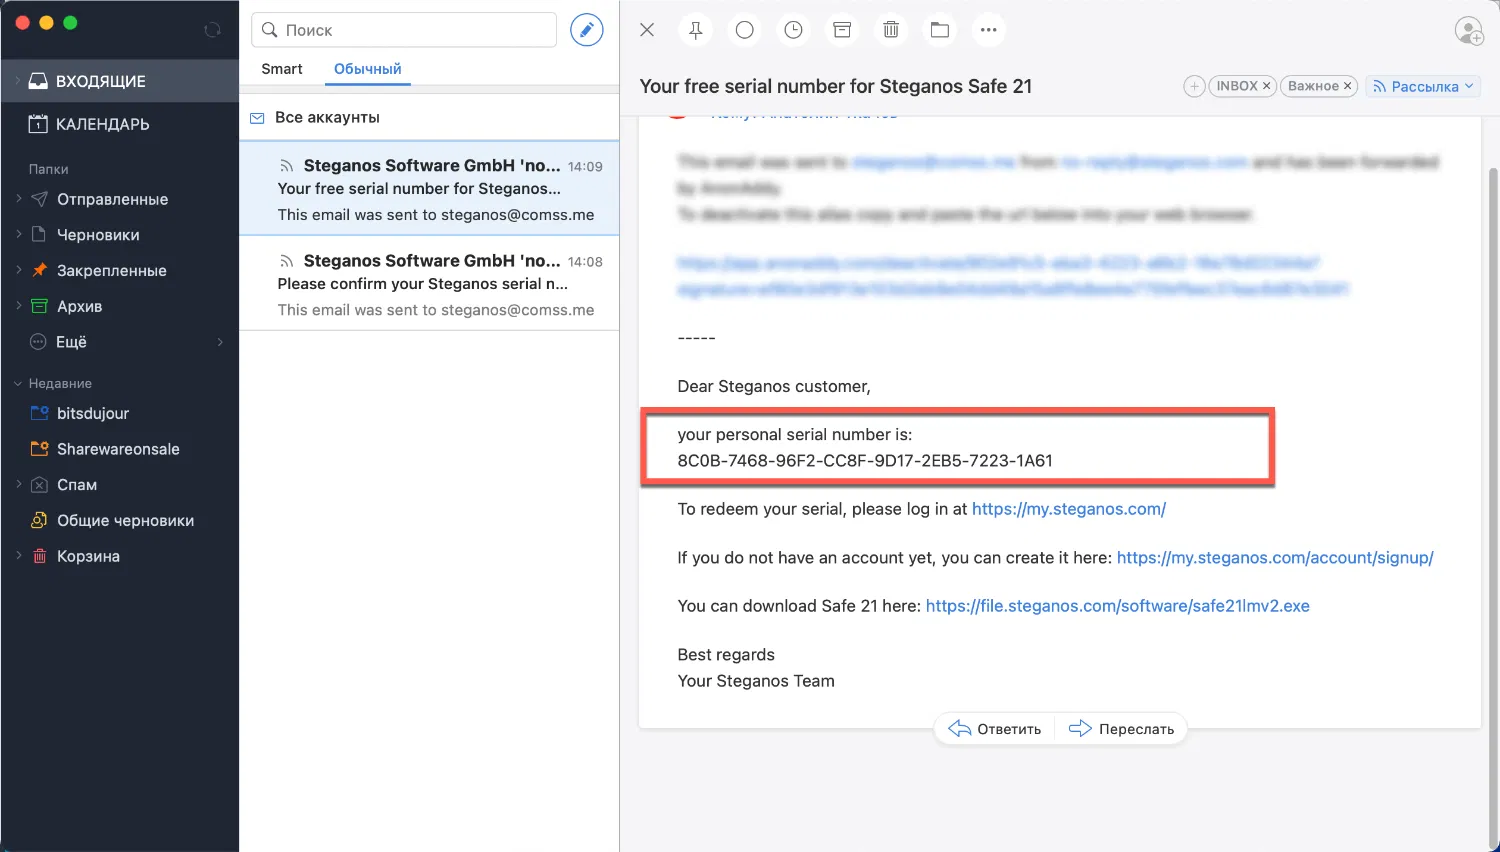The width and height of the screenshot is (1500, 852).
Task: Mark the email unread with circle icon
Action: 745,30
